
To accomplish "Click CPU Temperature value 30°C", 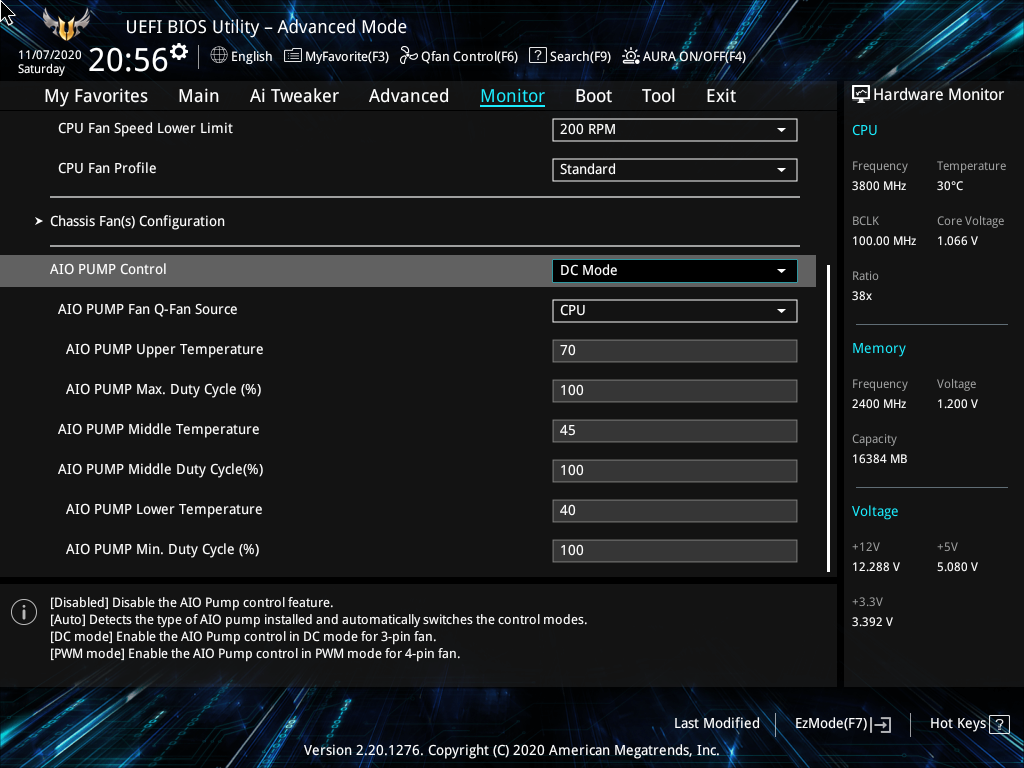I will click(x=950, y=185).
